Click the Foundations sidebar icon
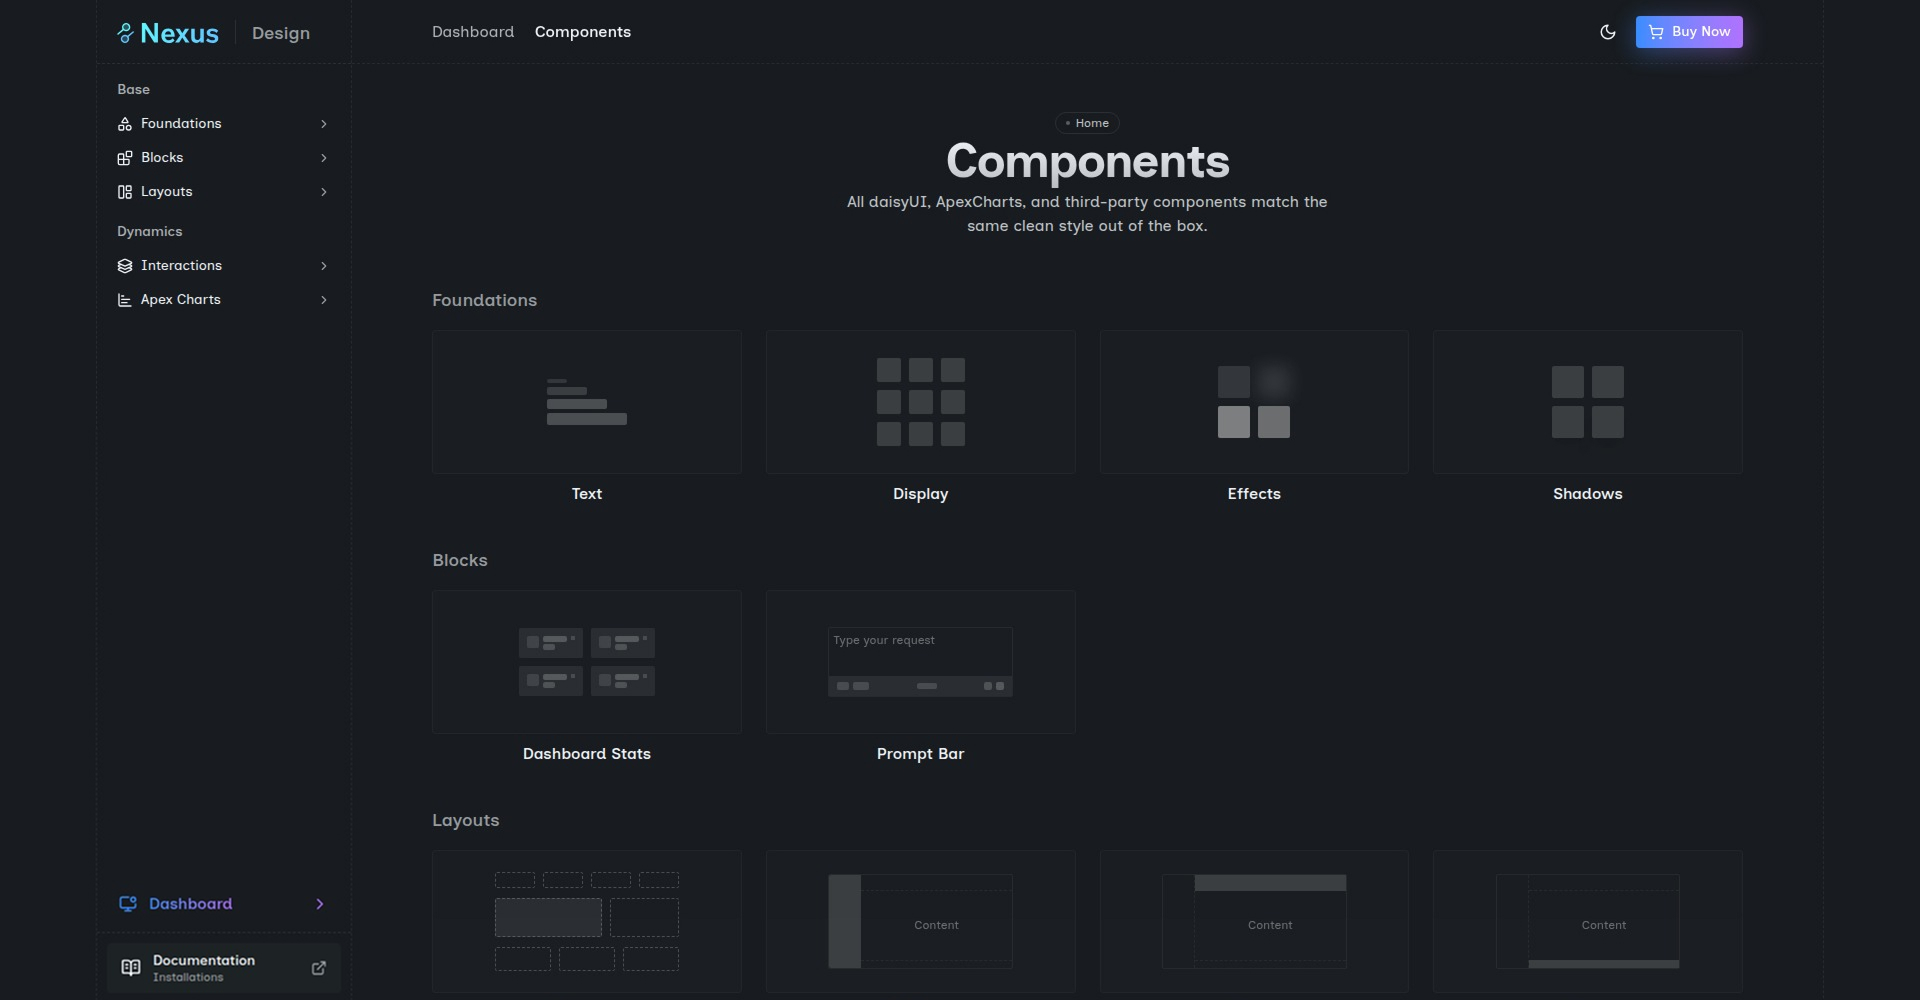Image resolution: width=1920 pixels, height=1000 pixels. (125, 124)
